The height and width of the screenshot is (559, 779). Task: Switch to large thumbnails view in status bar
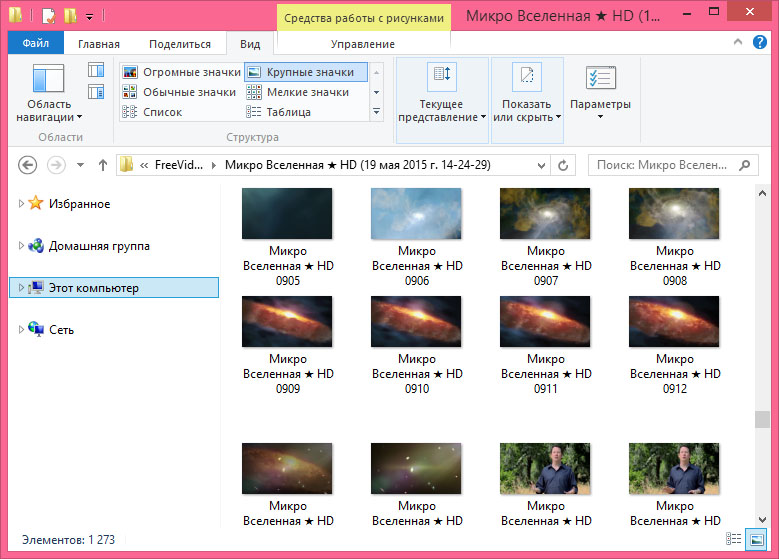tap(755, 540)
